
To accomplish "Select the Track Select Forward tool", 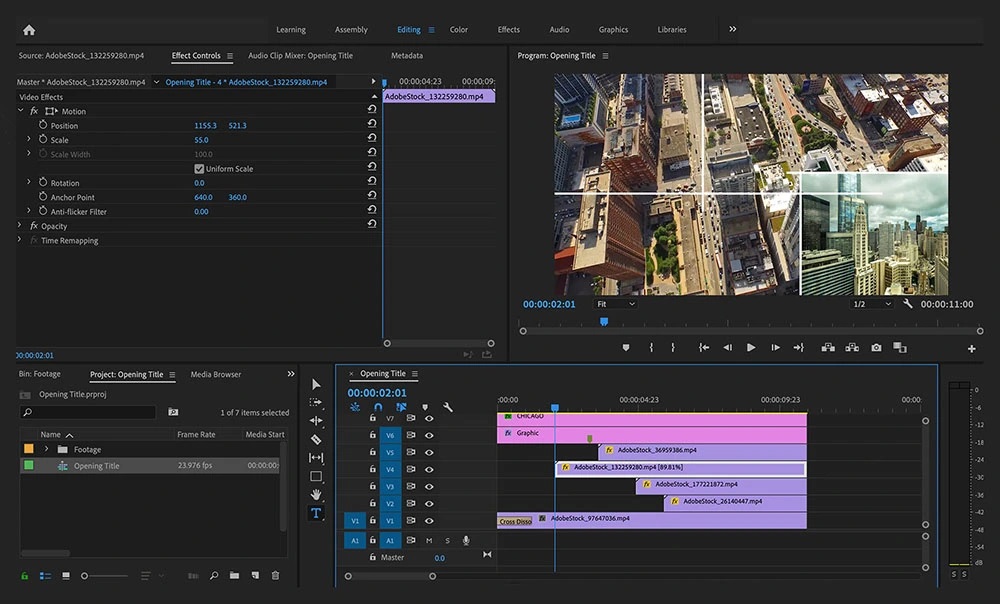I will click(317, 404).
